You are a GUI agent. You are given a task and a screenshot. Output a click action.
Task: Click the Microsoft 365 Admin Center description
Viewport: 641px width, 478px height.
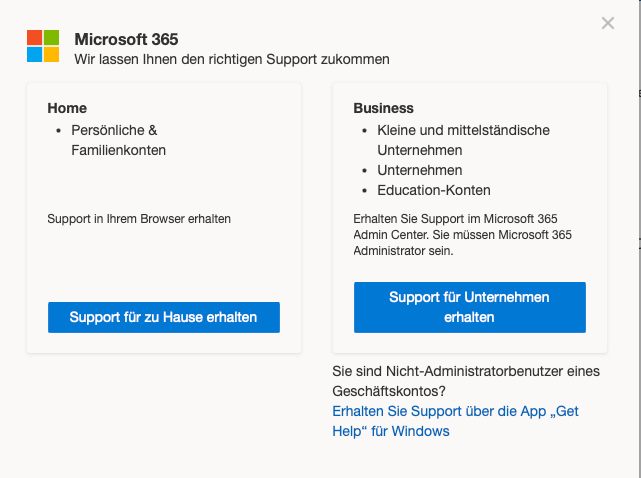coord(462,235)
